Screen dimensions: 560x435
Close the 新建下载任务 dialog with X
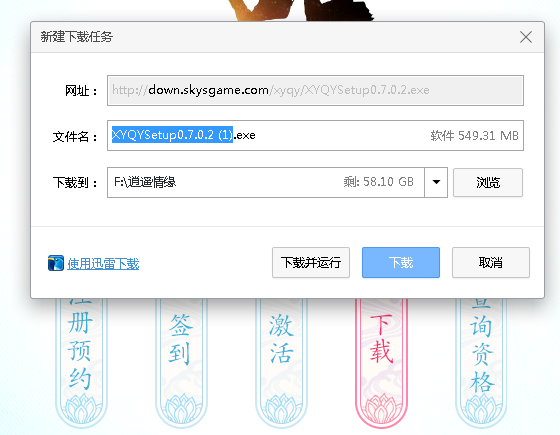tap(526, 37)
